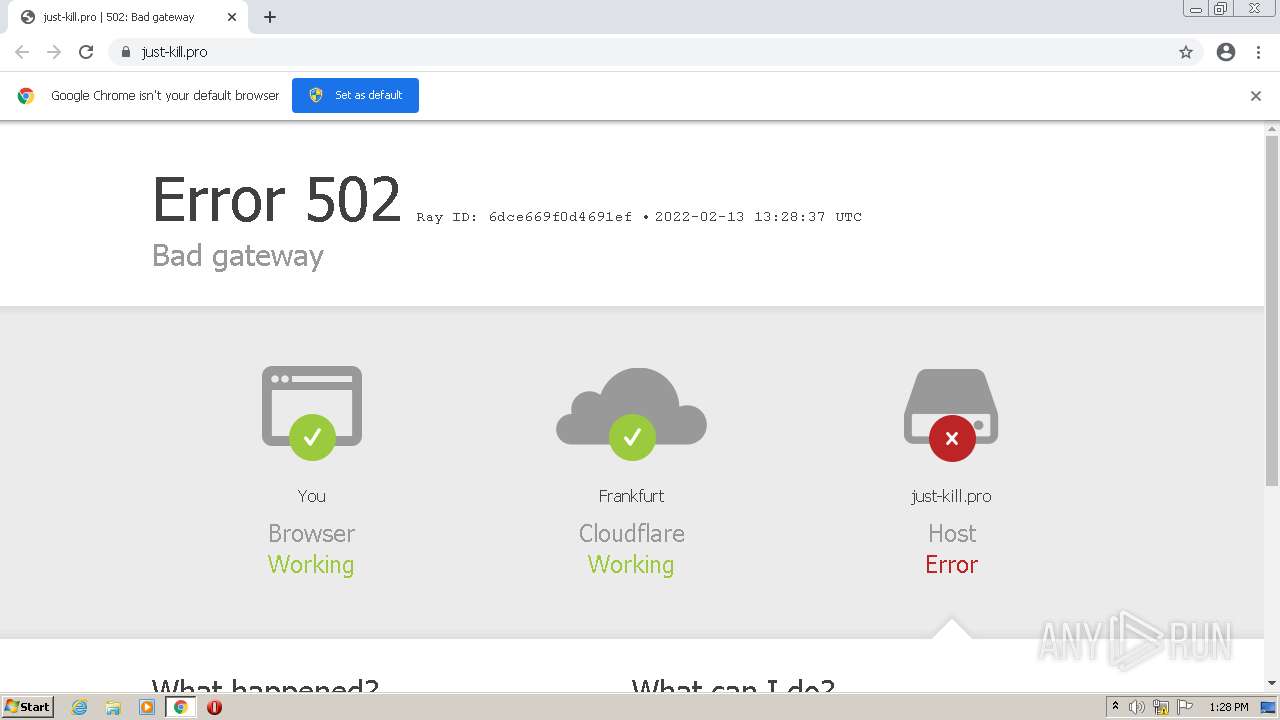Open Windows Media Player from the taskbar
Image resolution: width=1280 pixels, height=720 pixels.
[147, 707]
